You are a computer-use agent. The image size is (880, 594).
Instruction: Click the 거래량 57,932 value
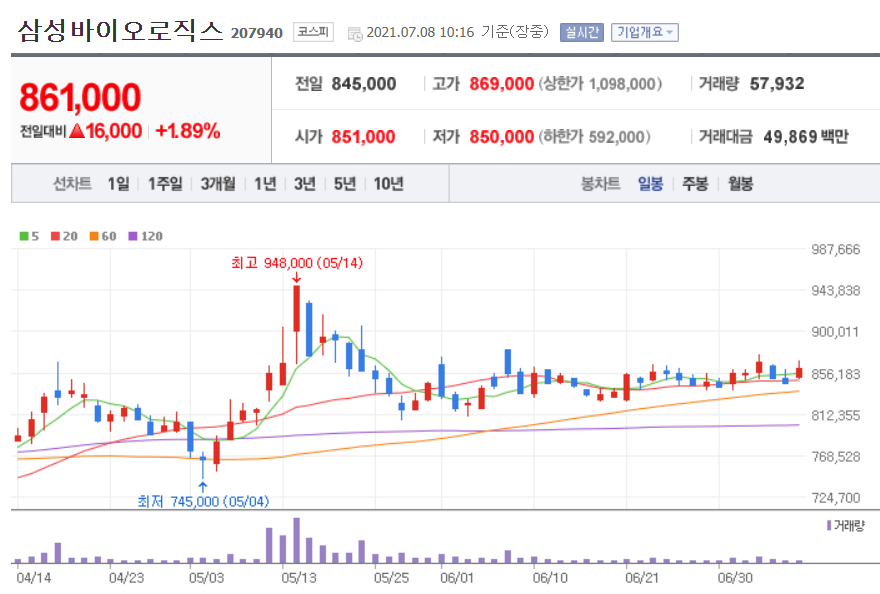coord(777,84)
